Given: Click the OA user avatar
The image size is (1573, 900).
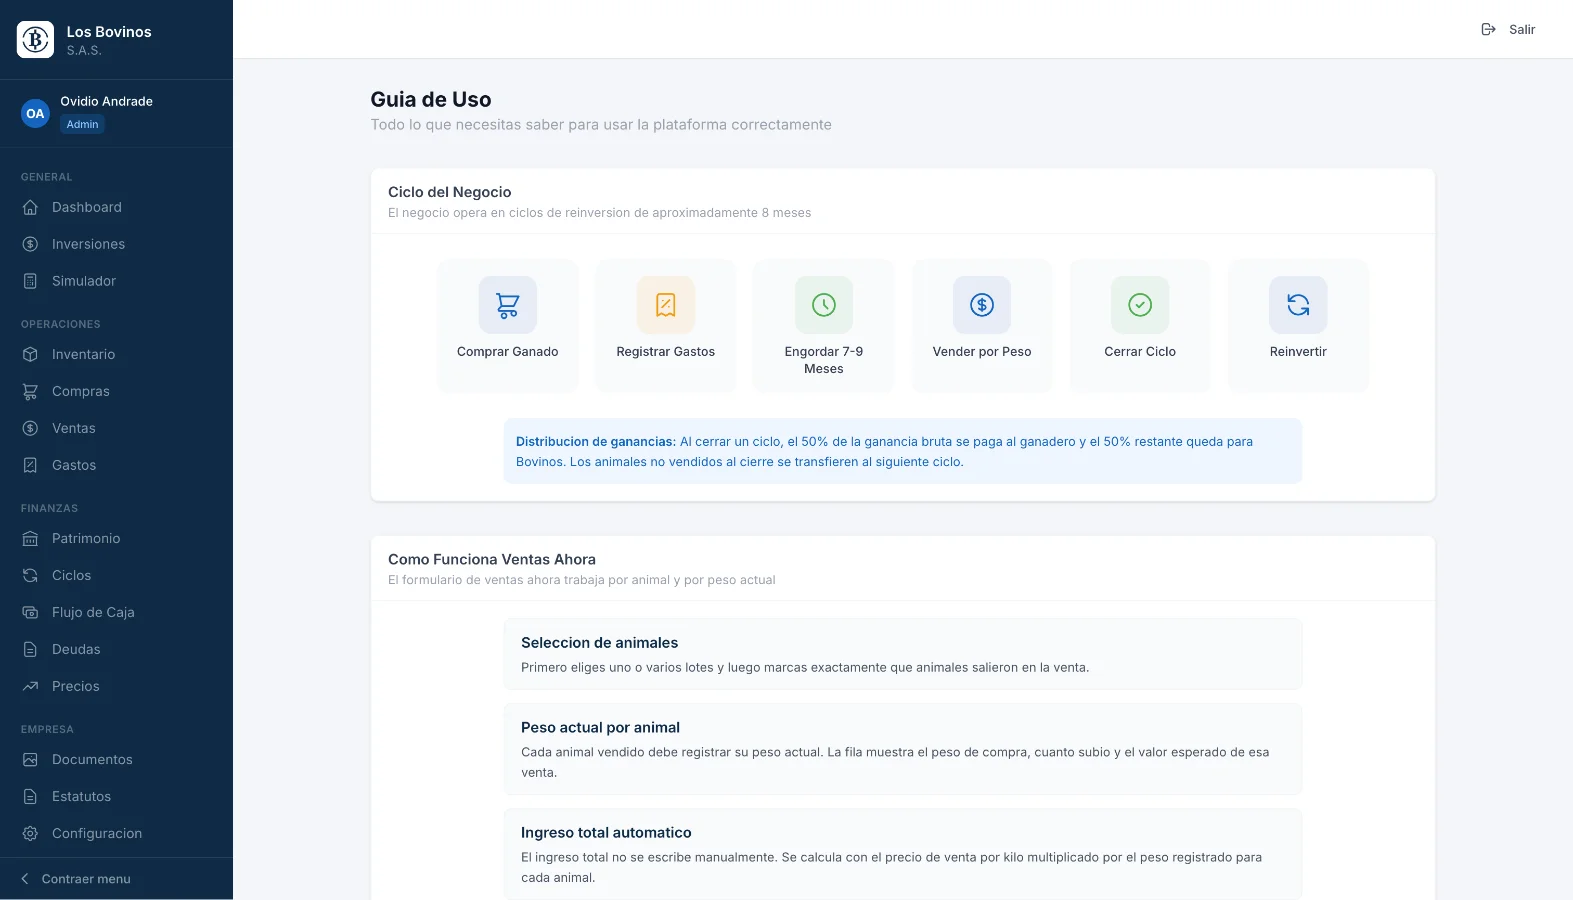Looking at the screenshot, I should [35, 113].
